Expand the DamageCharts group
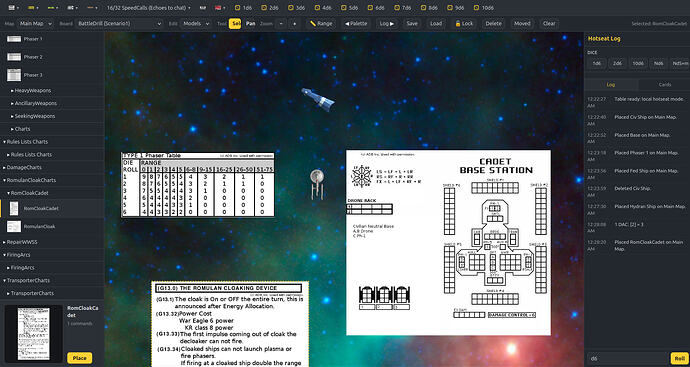Image resolution: width=690 pixels, height=367 pixels. pyautogui.click(x=52, y=167)
